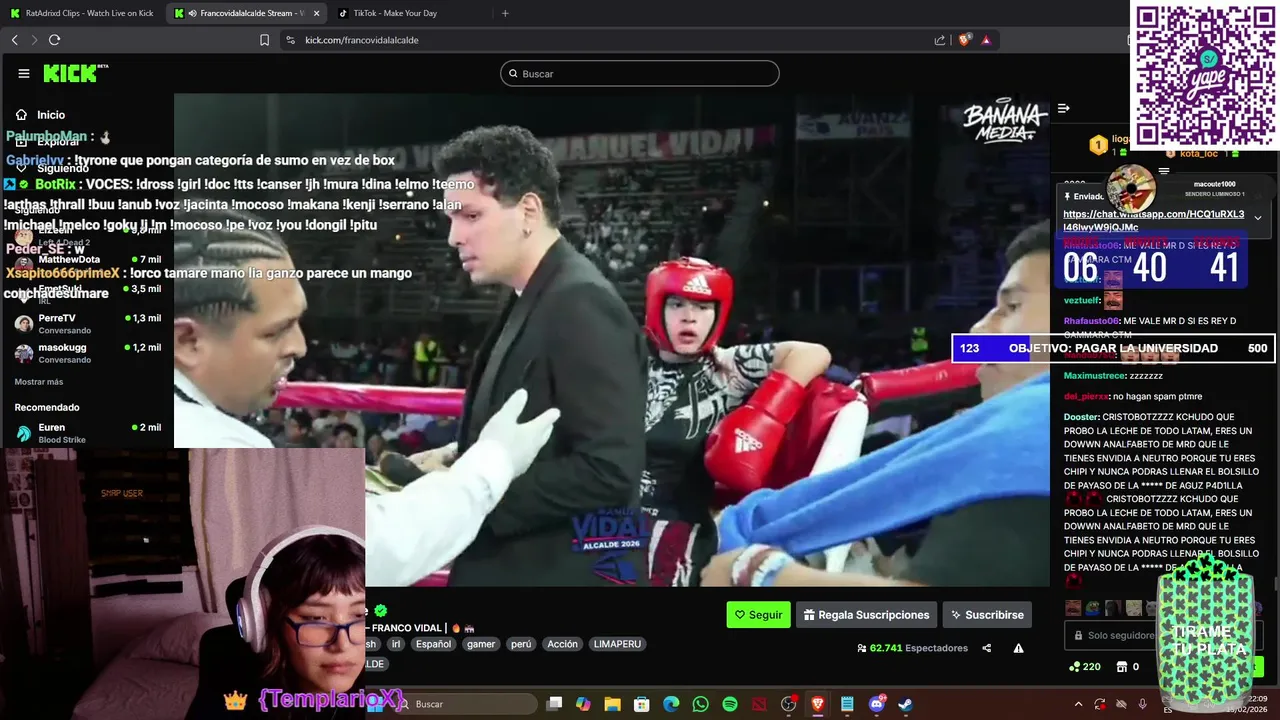Open the Kick hamburger sidebar menu

tap(24, 73)
